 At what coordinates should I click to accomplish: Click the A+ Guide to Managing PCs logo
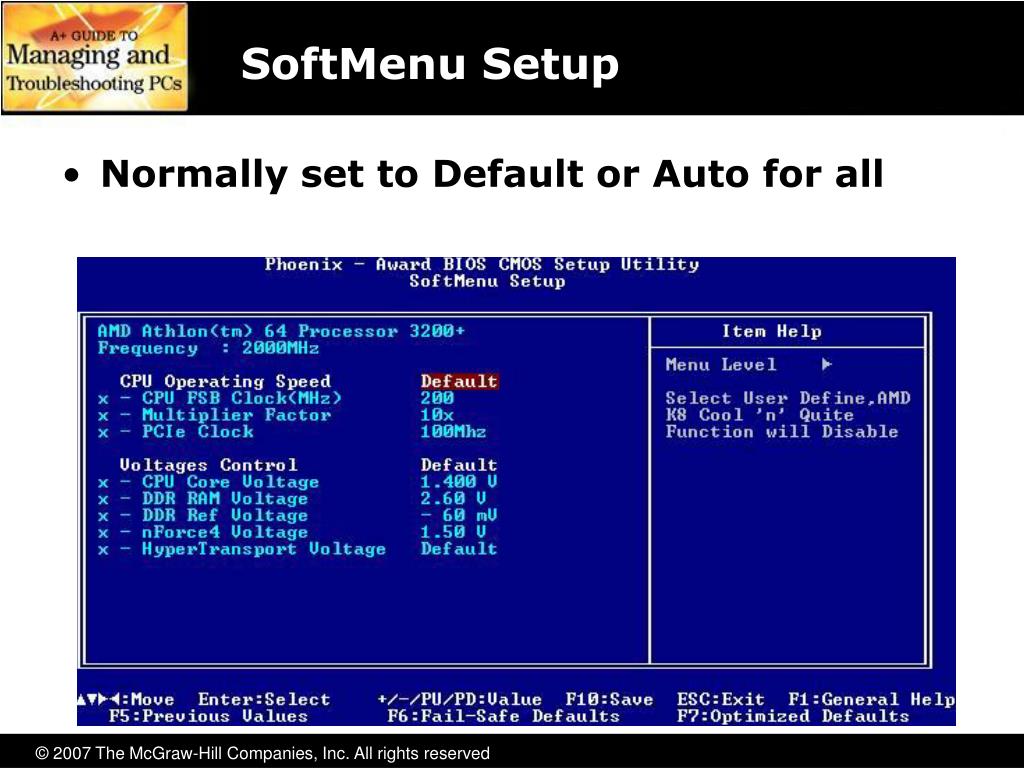pyautogui.click(x=95, y=57)
